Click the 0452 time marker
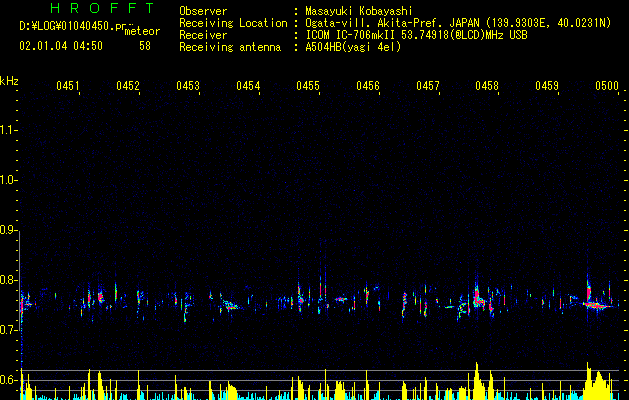Image resolution: width=629 pixels, height=400 pixels. [x=128, y=86]
